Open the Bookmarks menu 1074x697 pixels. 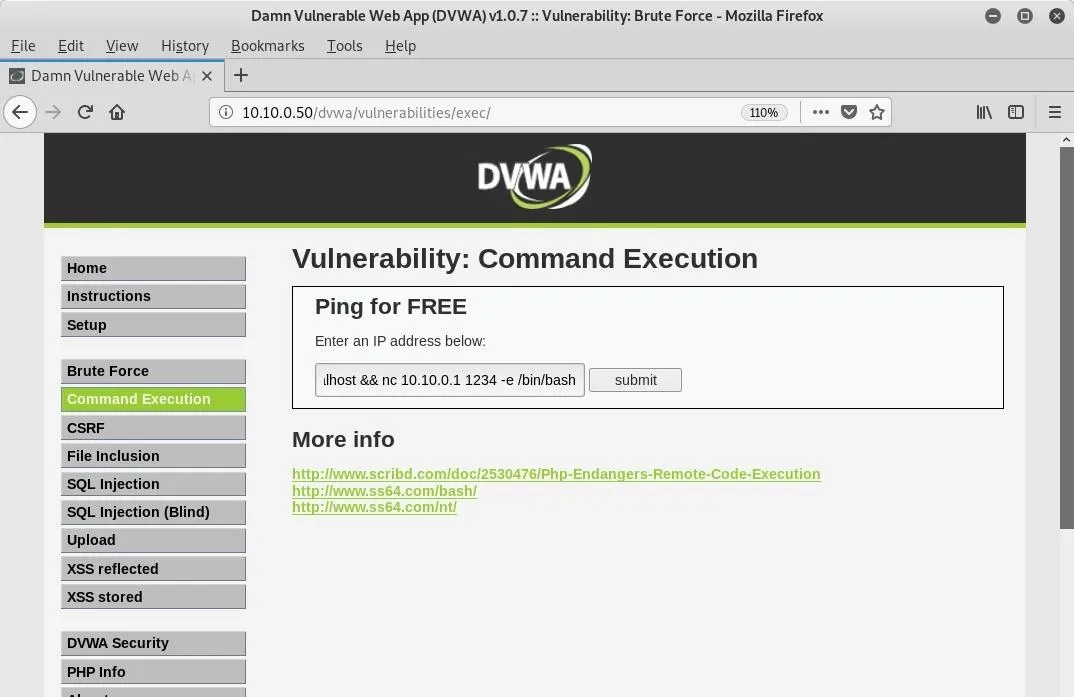[268, 46]
